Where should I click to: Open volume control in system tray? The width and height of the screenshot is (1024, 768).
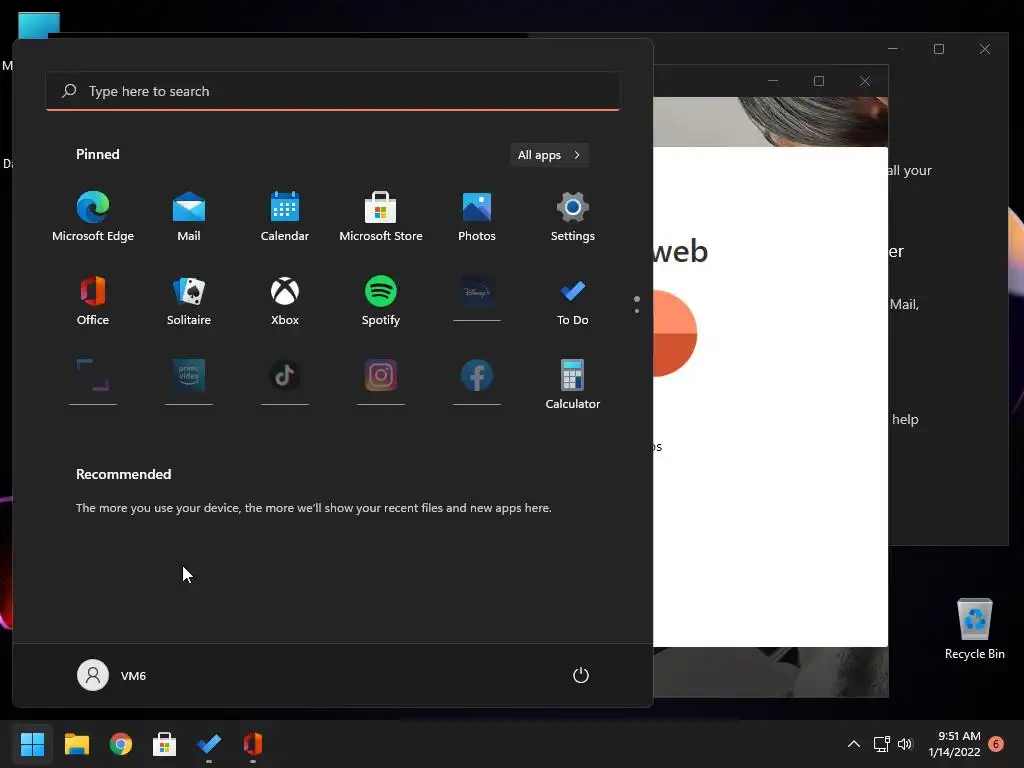pyautogui.click(x=904, y=744)
